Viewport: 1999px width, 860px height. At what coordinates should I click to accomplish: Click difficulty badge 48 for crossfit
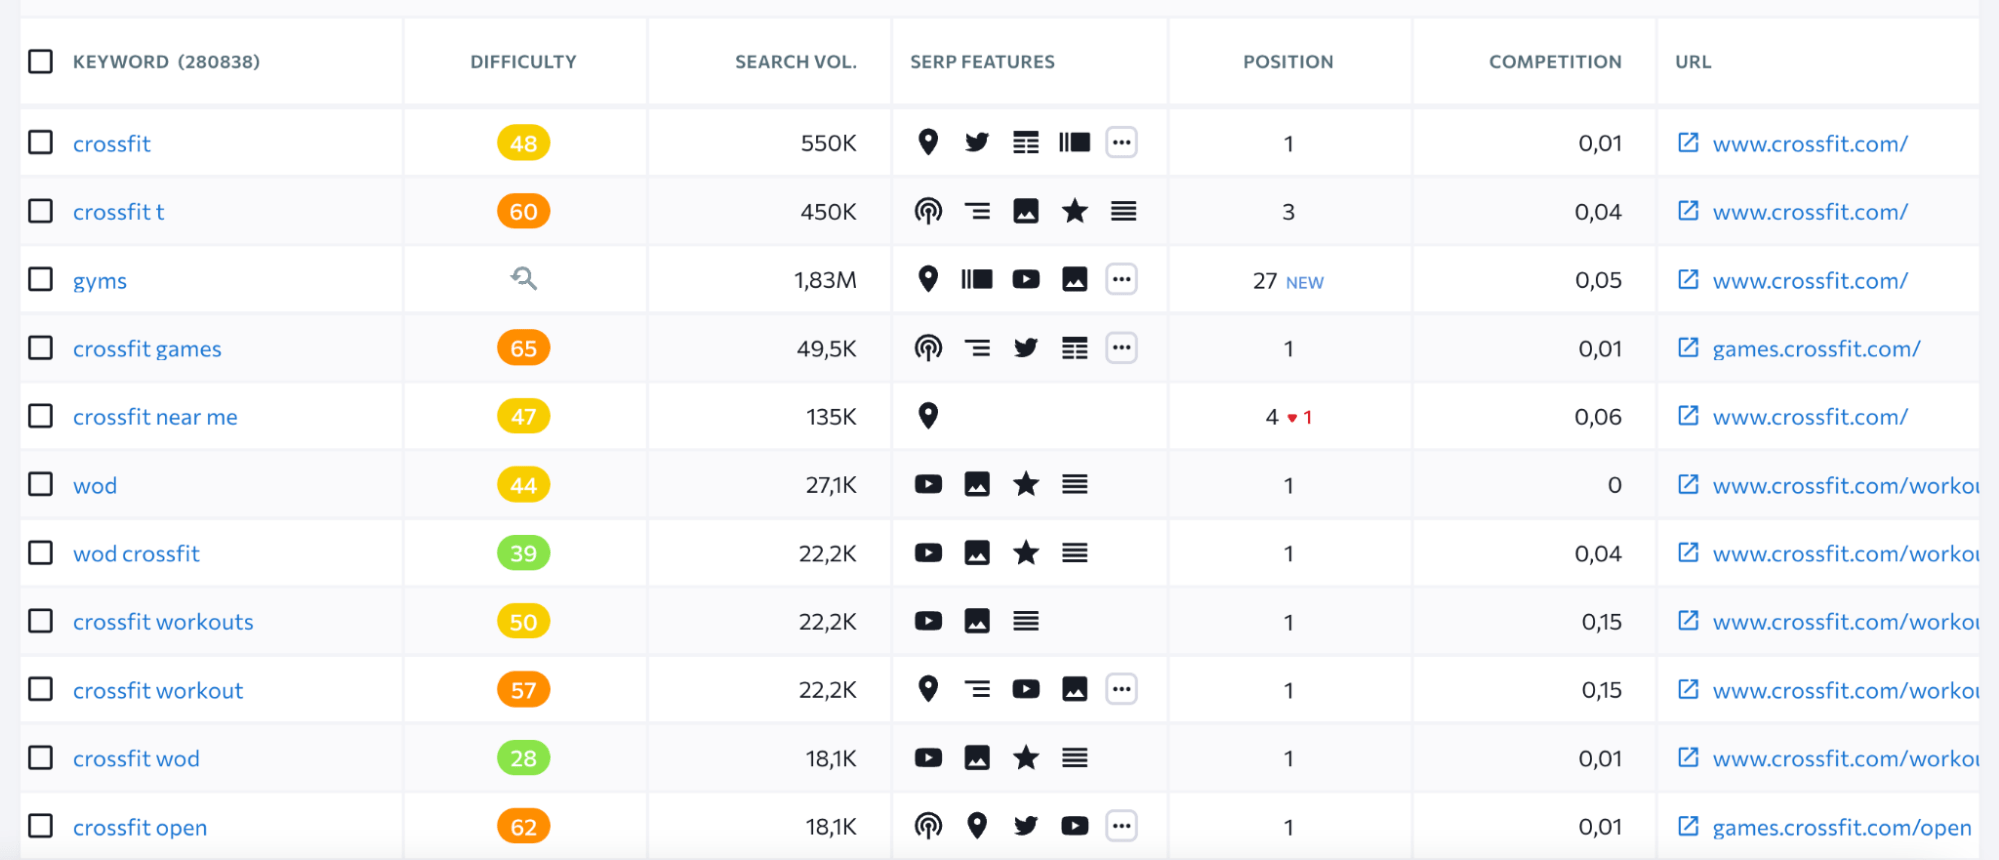click(524, 143)
